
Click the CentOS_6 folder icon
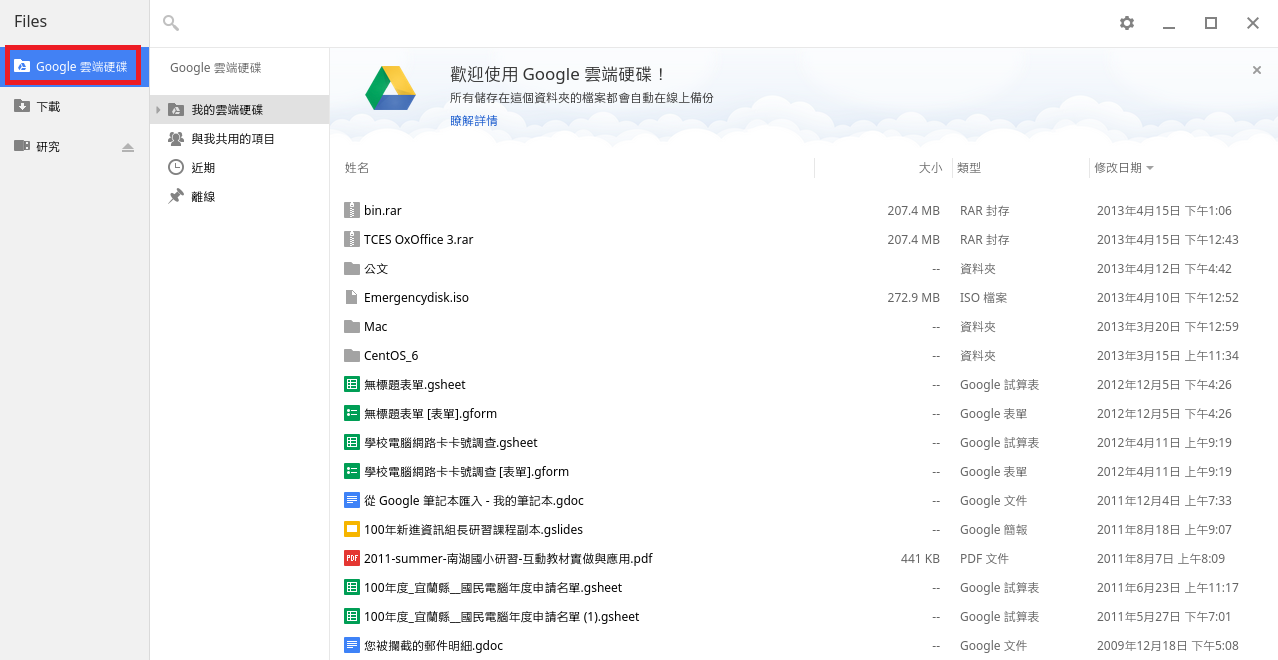pyautogui.click(x=351, y=356)
